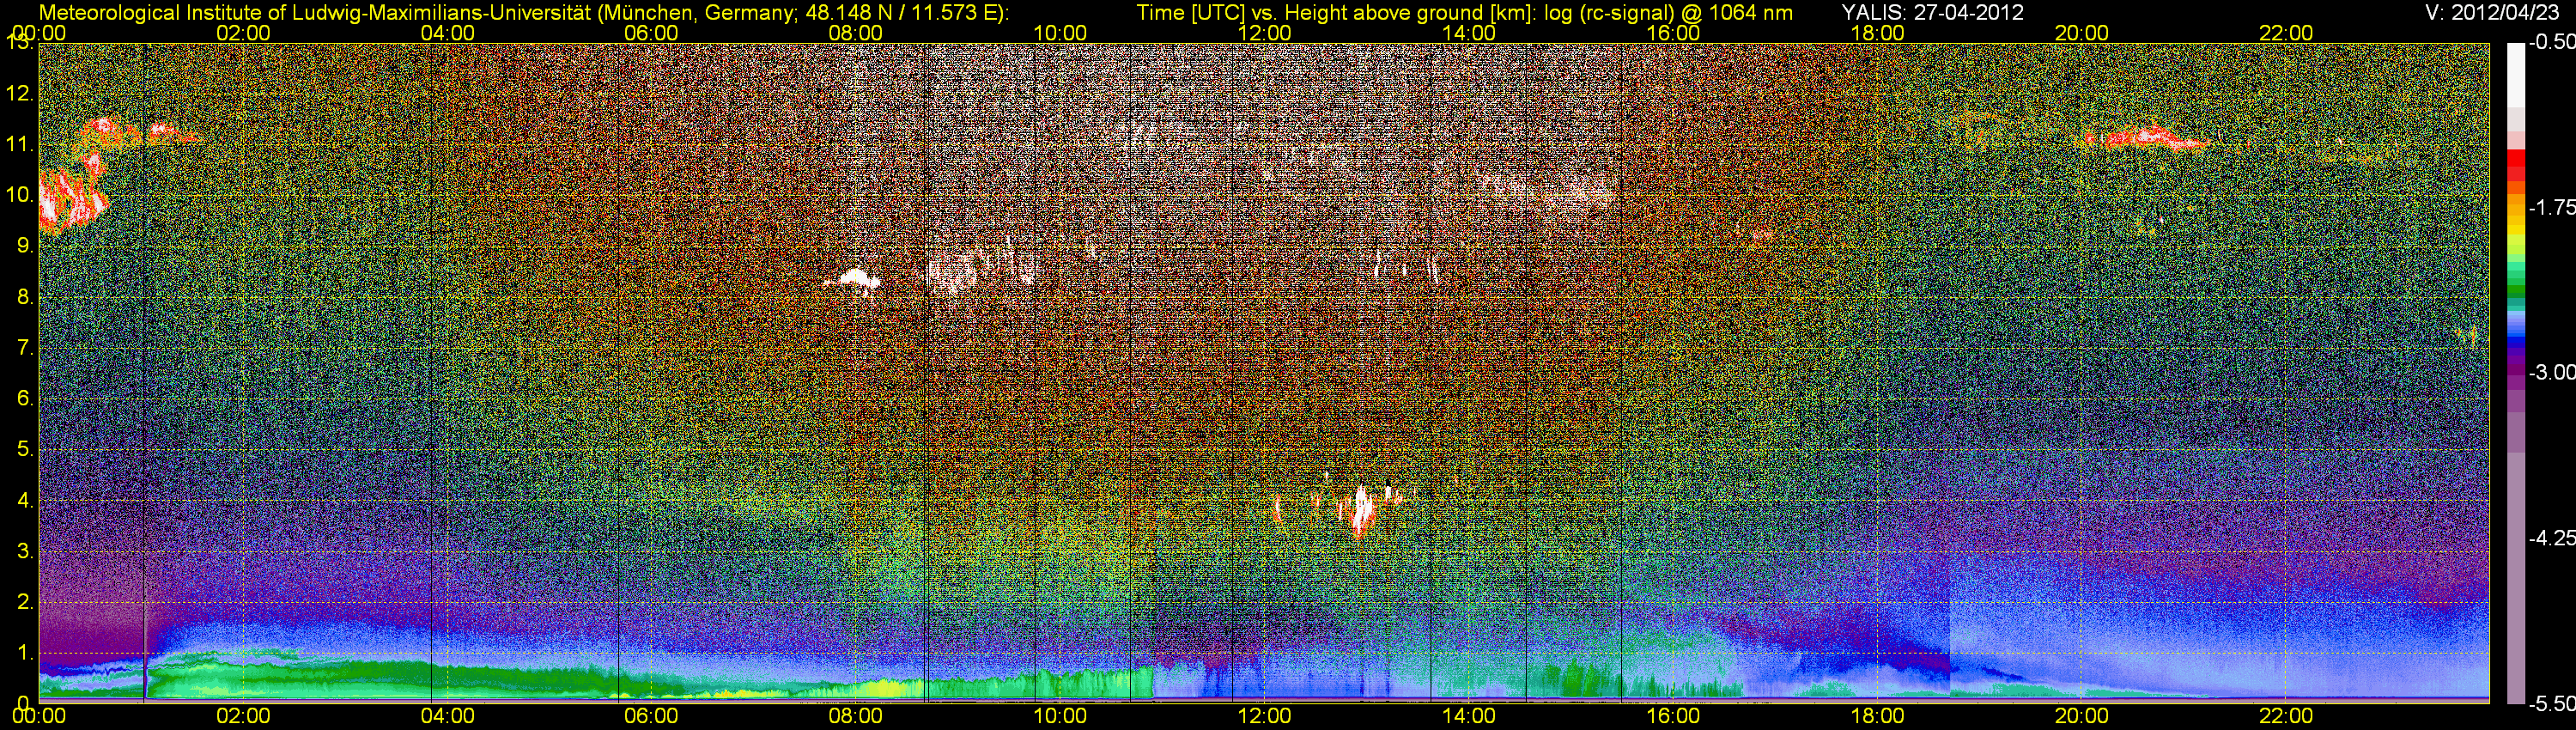Click the 'Time [UTC] vs. Height above ground' heading
Viewport: 2576px width, 730px height.
[1464, 13]
